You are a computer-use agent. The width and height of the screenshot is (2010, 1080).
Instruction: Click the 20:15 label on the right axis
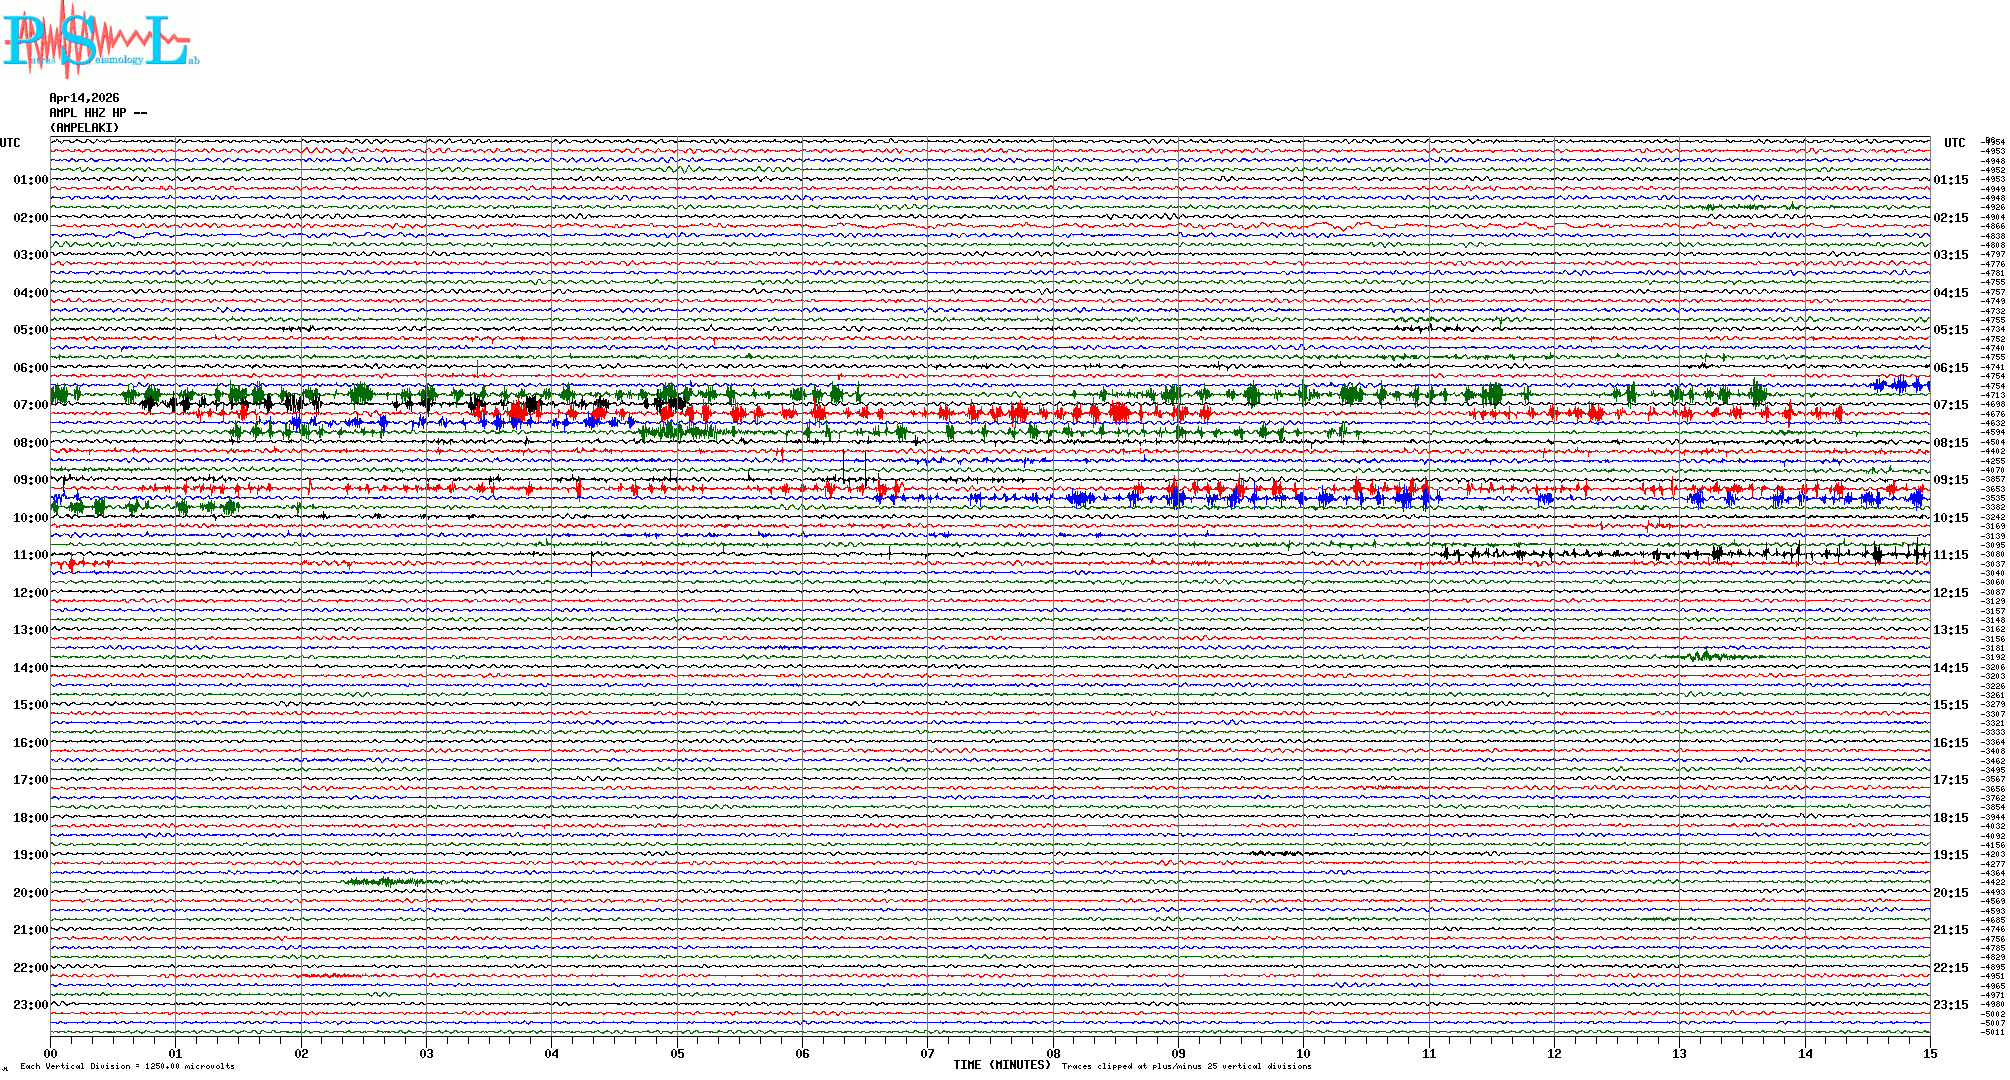(1950, 893)
